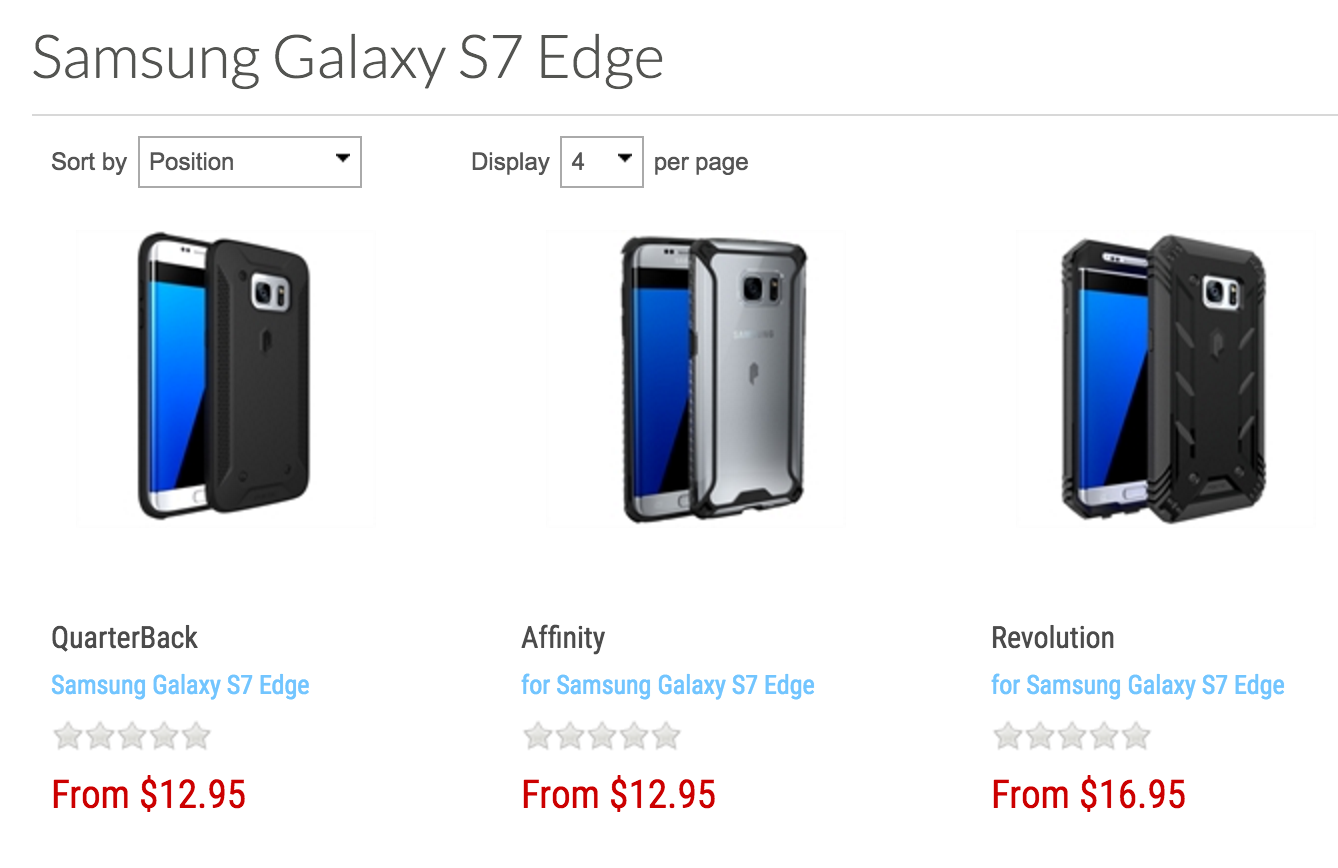Follow QuarterBack's Samsung Galaxy S7 Edge link
This screenshot has width=1338, height=868.
[180, 686]
